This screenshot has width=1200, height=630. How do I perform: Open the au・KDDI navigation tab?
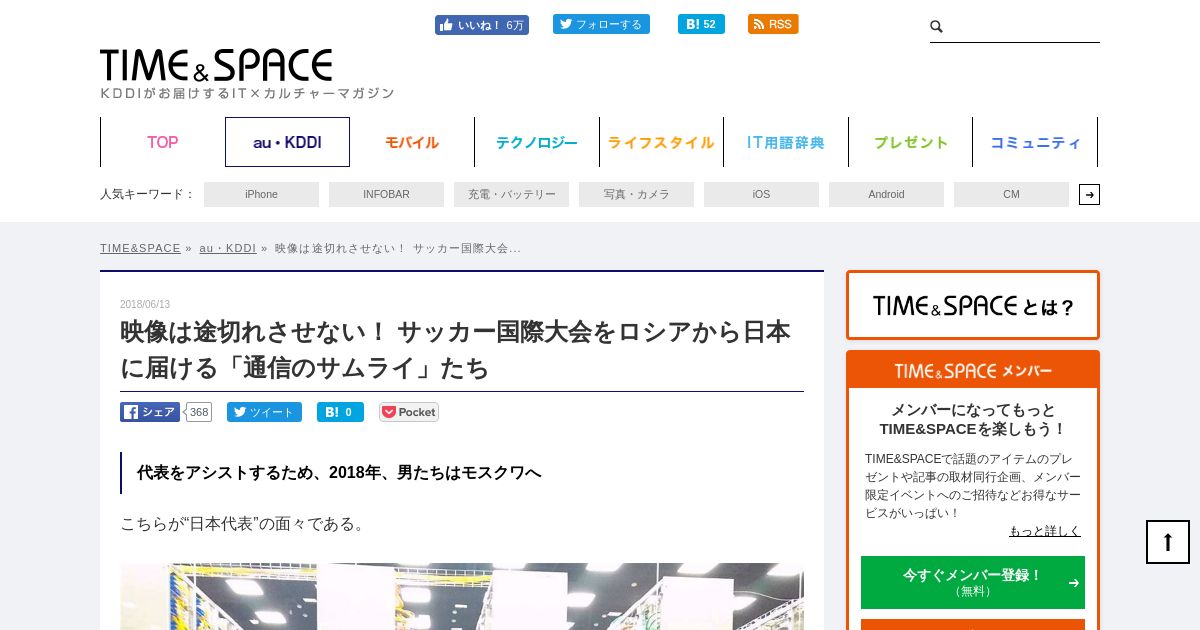click(287, 142)
